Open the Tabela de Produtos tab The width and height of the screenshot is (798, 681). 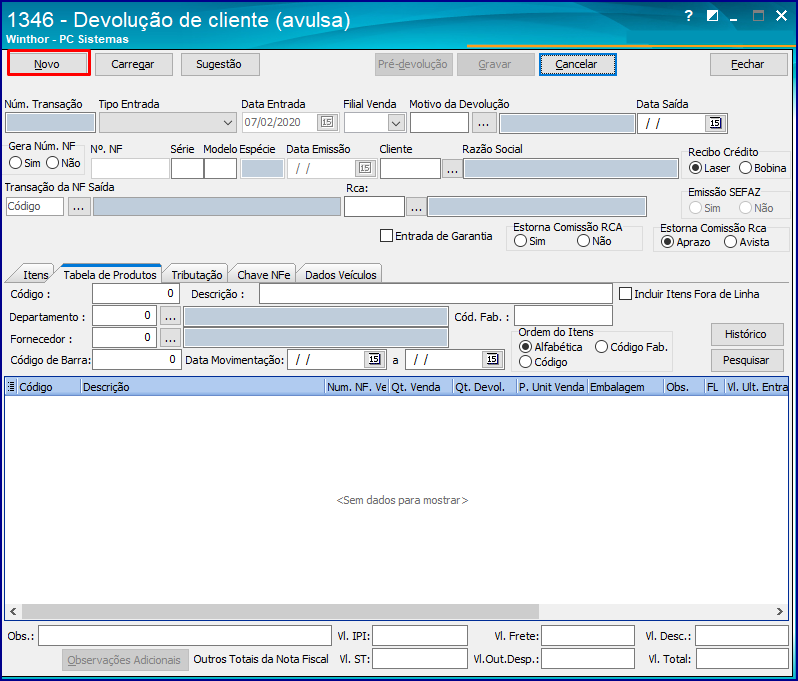[110, 274]
